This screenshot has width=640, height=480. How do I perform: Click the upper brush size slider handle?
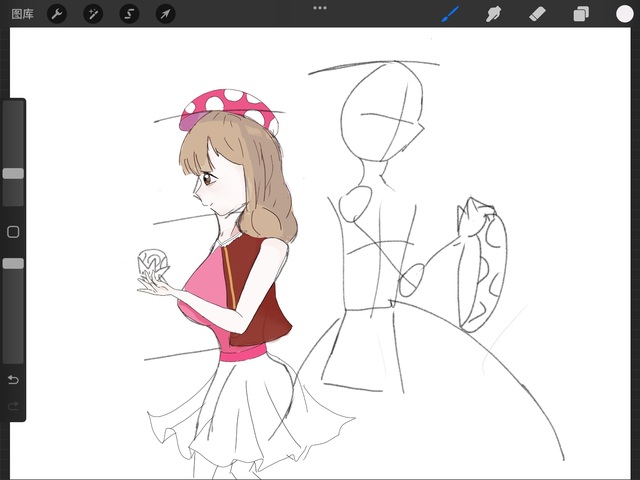coord(13,173)
